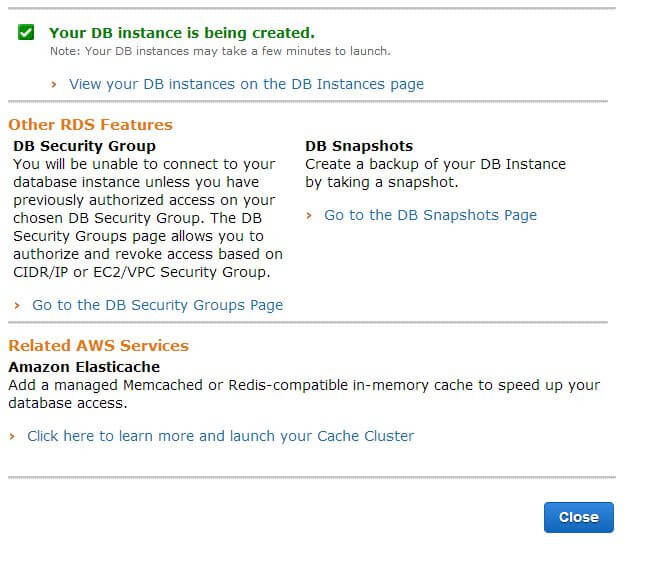Go to the DB Snapshots Page
This screenshot has height=580, width=654.
(x=430, y=215)
